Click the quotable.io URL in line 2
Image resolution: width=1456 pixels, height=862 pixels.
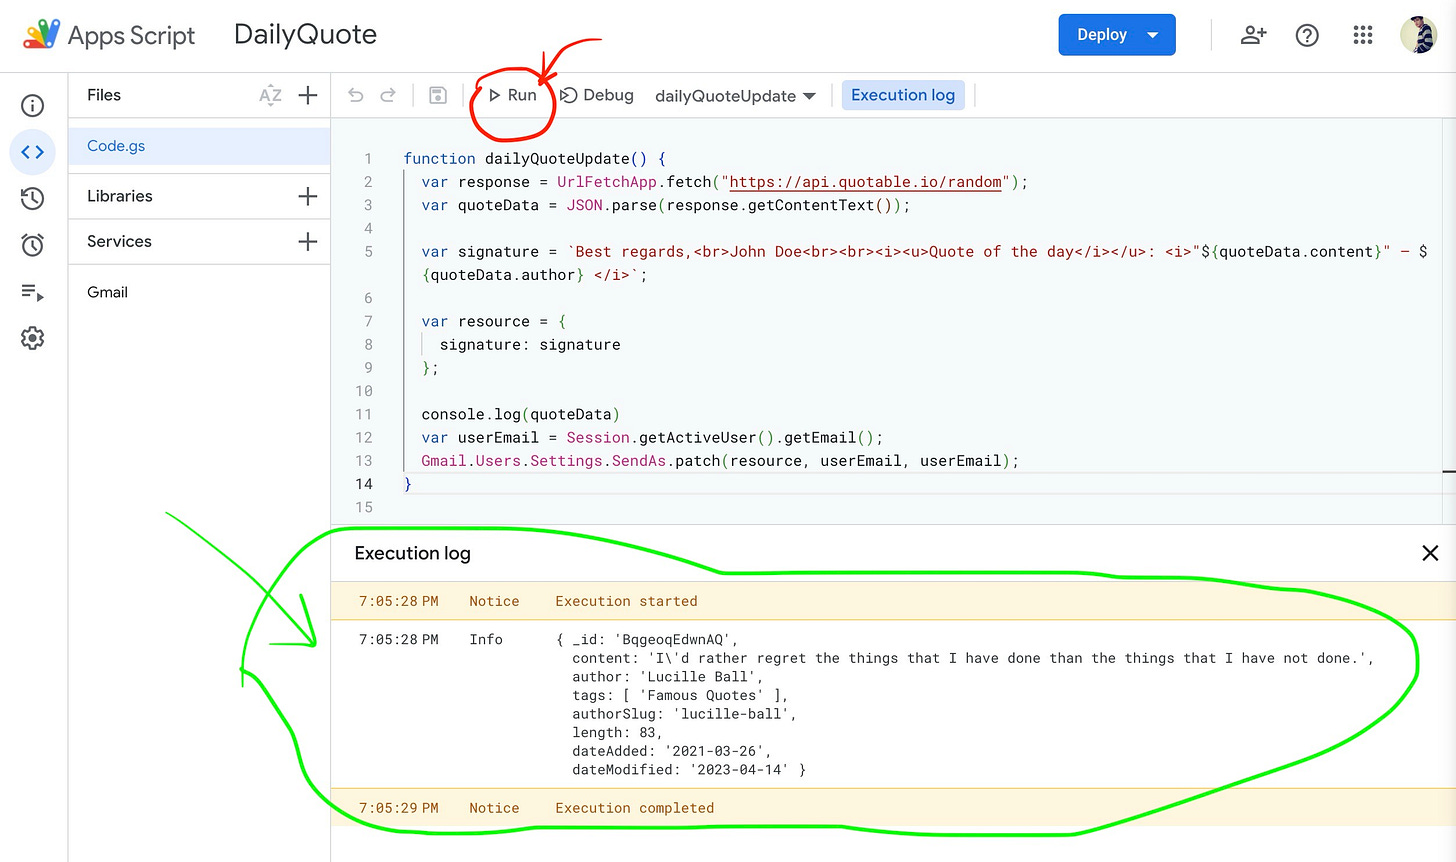click(866, 182)
